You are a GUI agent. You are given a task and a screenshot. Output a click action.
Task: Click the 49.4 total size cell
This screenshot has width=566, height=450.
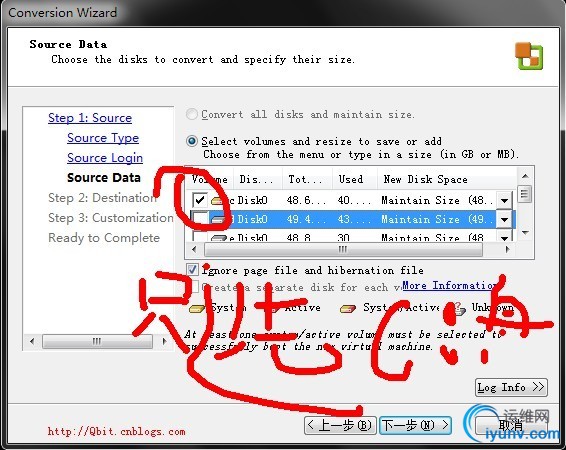tap(306, 219)
